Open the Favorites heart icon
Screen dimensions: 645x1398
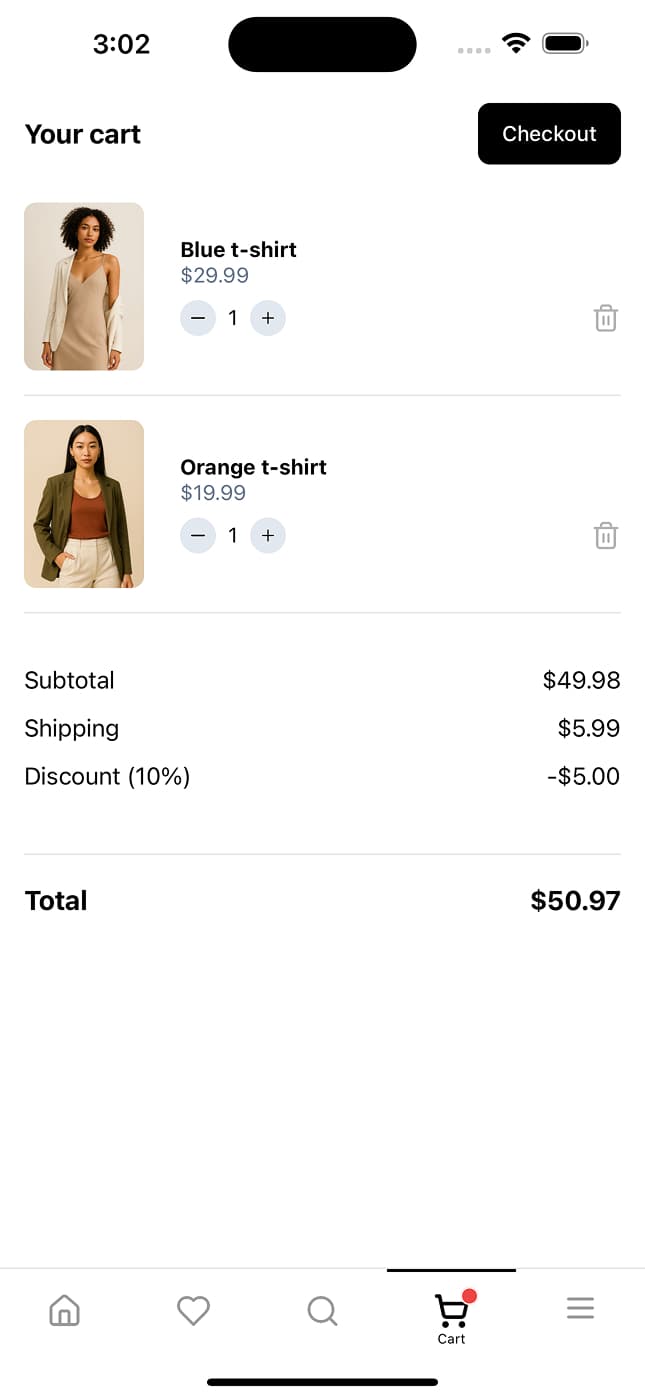(x=193, y=1310)
